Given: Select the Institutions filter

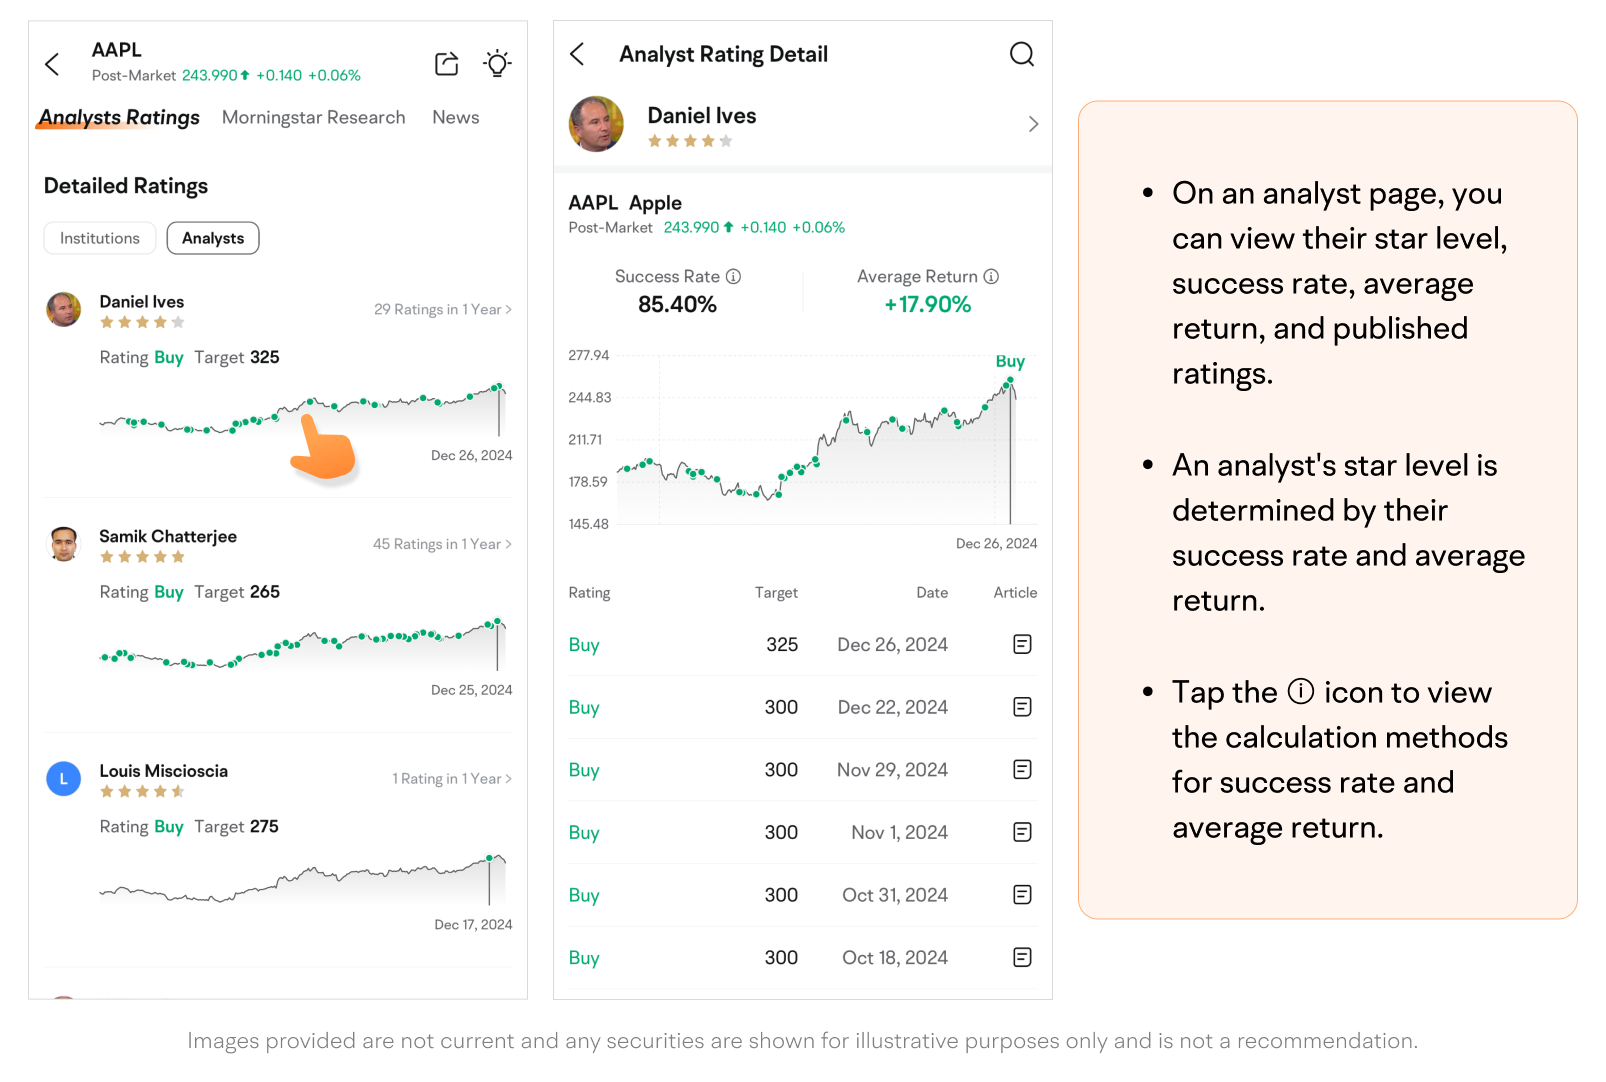Looking at the screenshot, I should click(x=100, y=238).
